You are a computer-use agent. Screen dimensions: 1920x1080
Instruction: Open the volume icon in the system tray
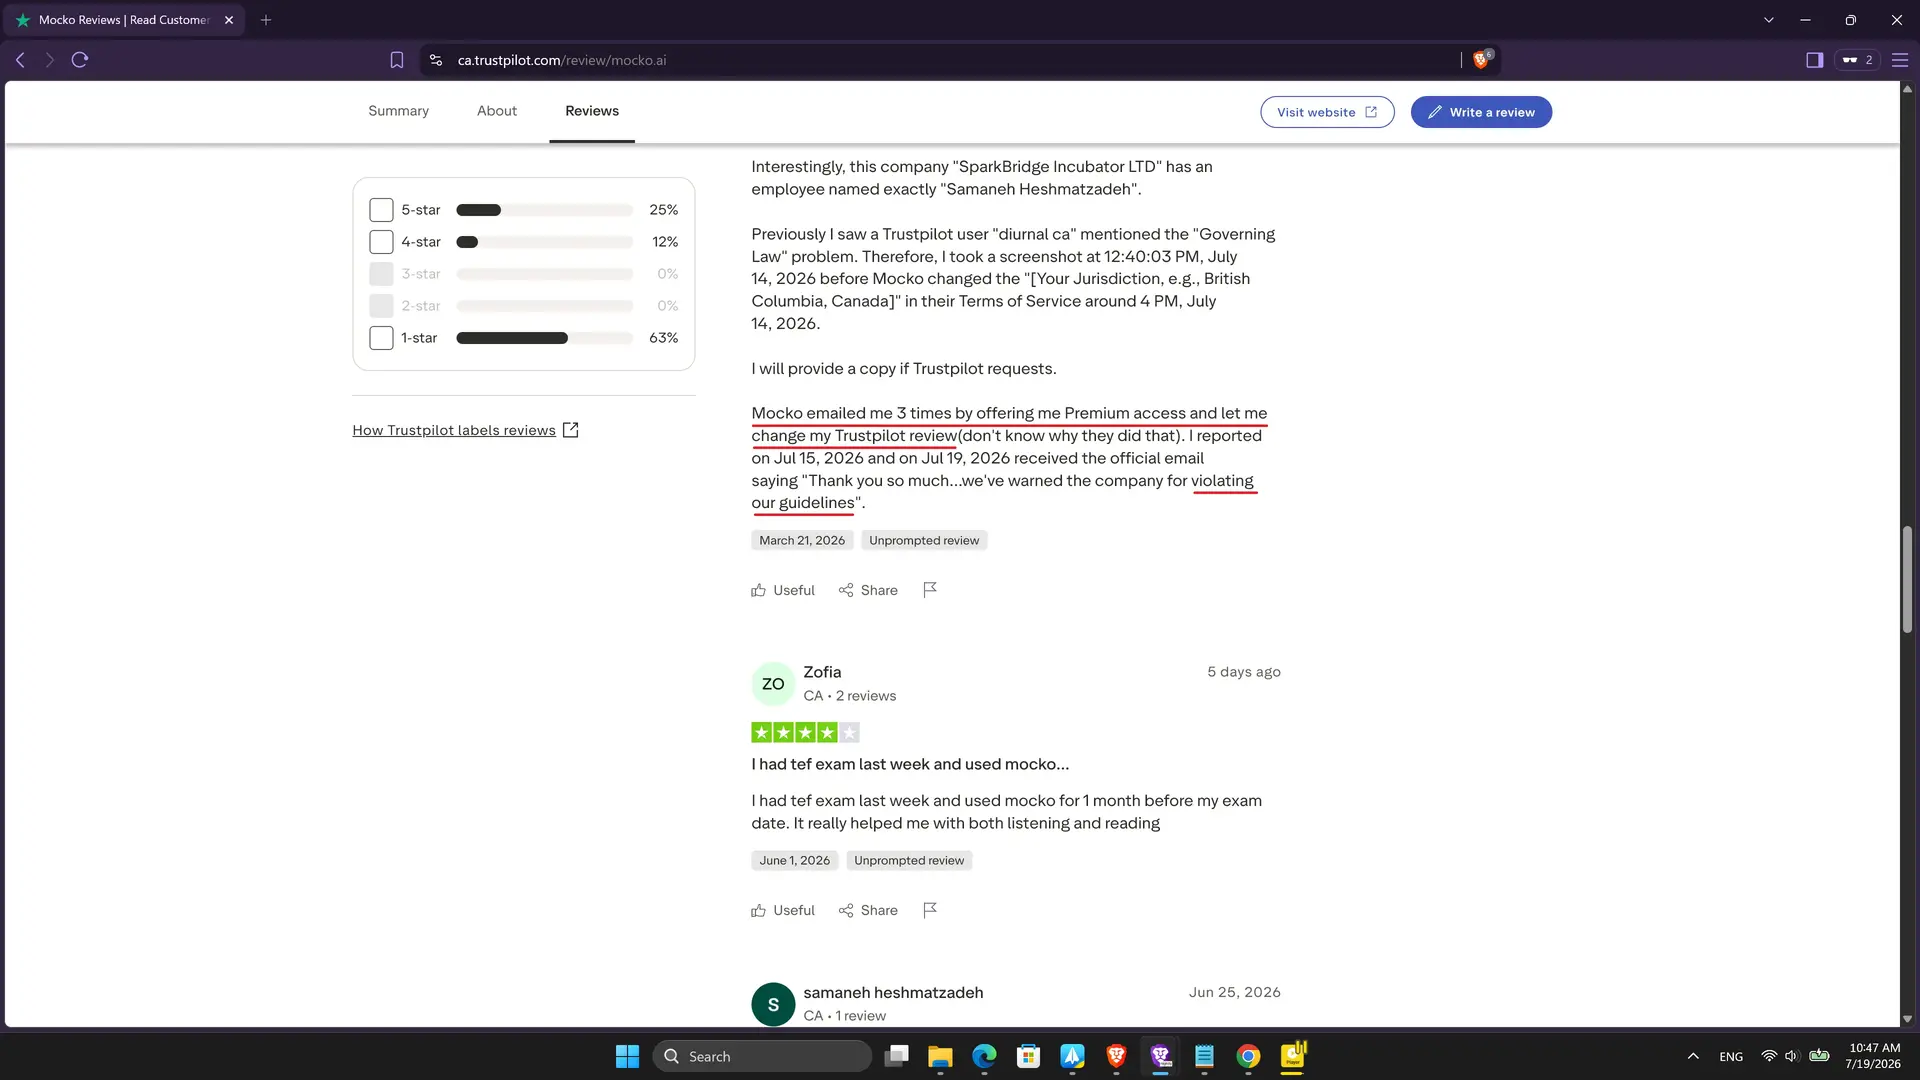pos(1792,1056)
